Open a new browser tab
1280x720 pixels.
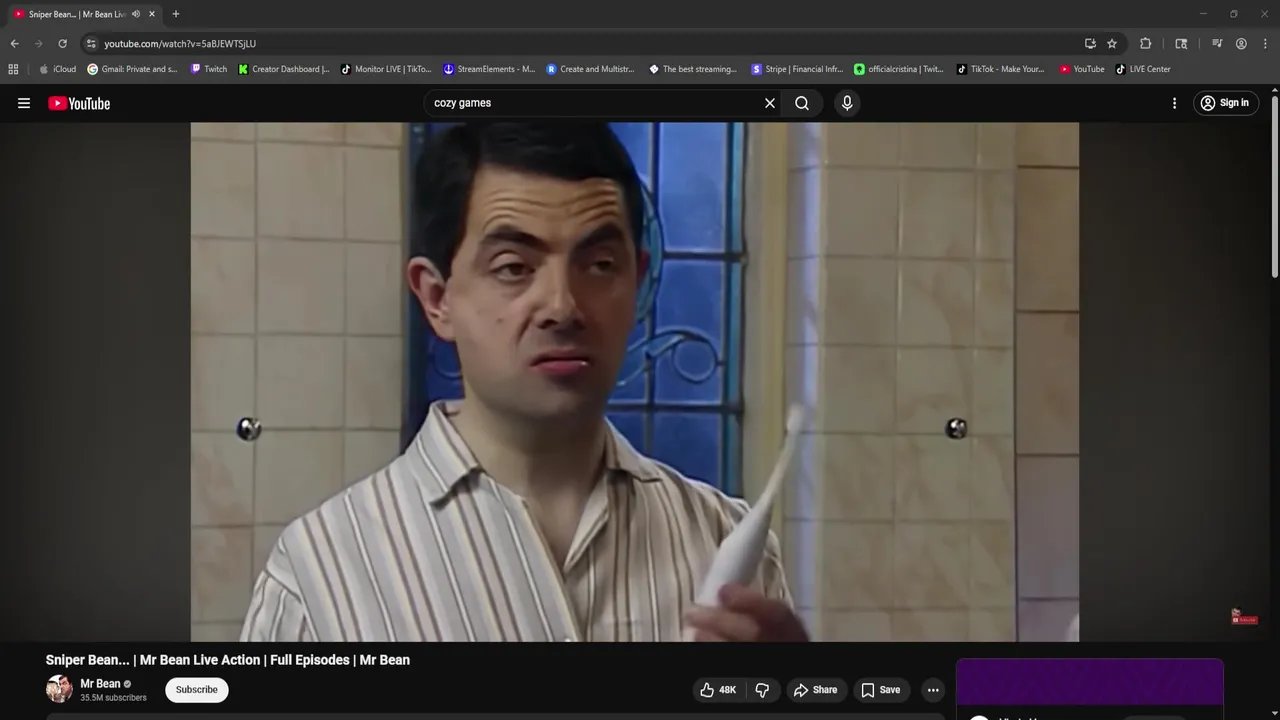click(176, 14)
